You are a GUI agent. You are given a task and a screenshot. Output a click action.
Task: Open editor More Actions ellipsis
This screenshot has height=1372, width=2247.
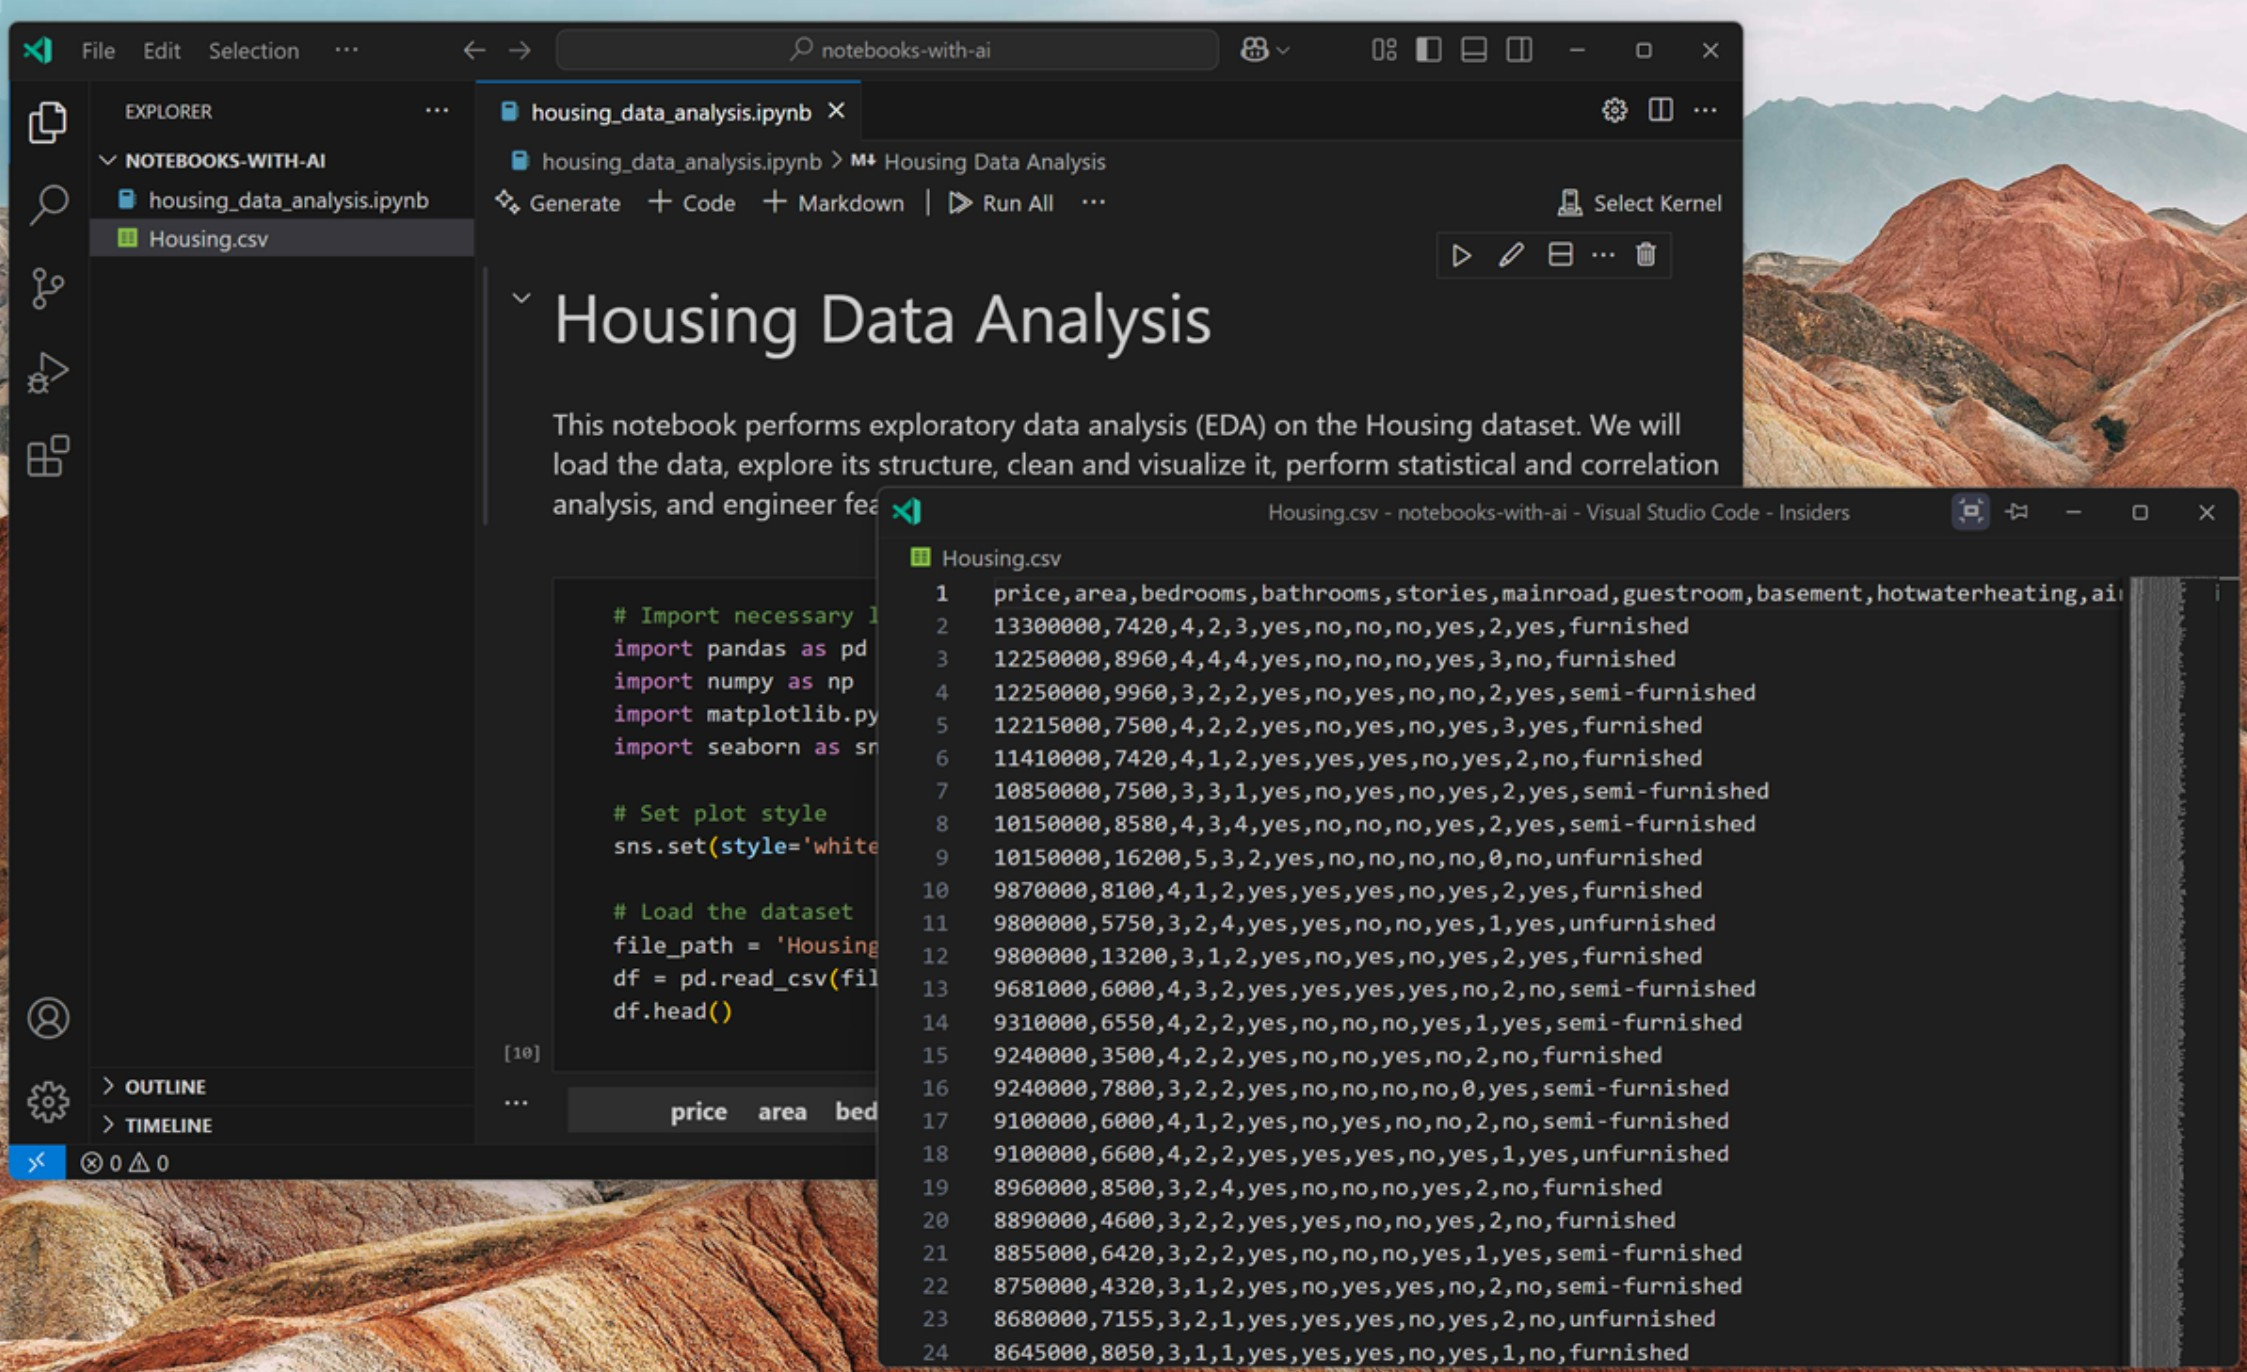[1705, 110]
